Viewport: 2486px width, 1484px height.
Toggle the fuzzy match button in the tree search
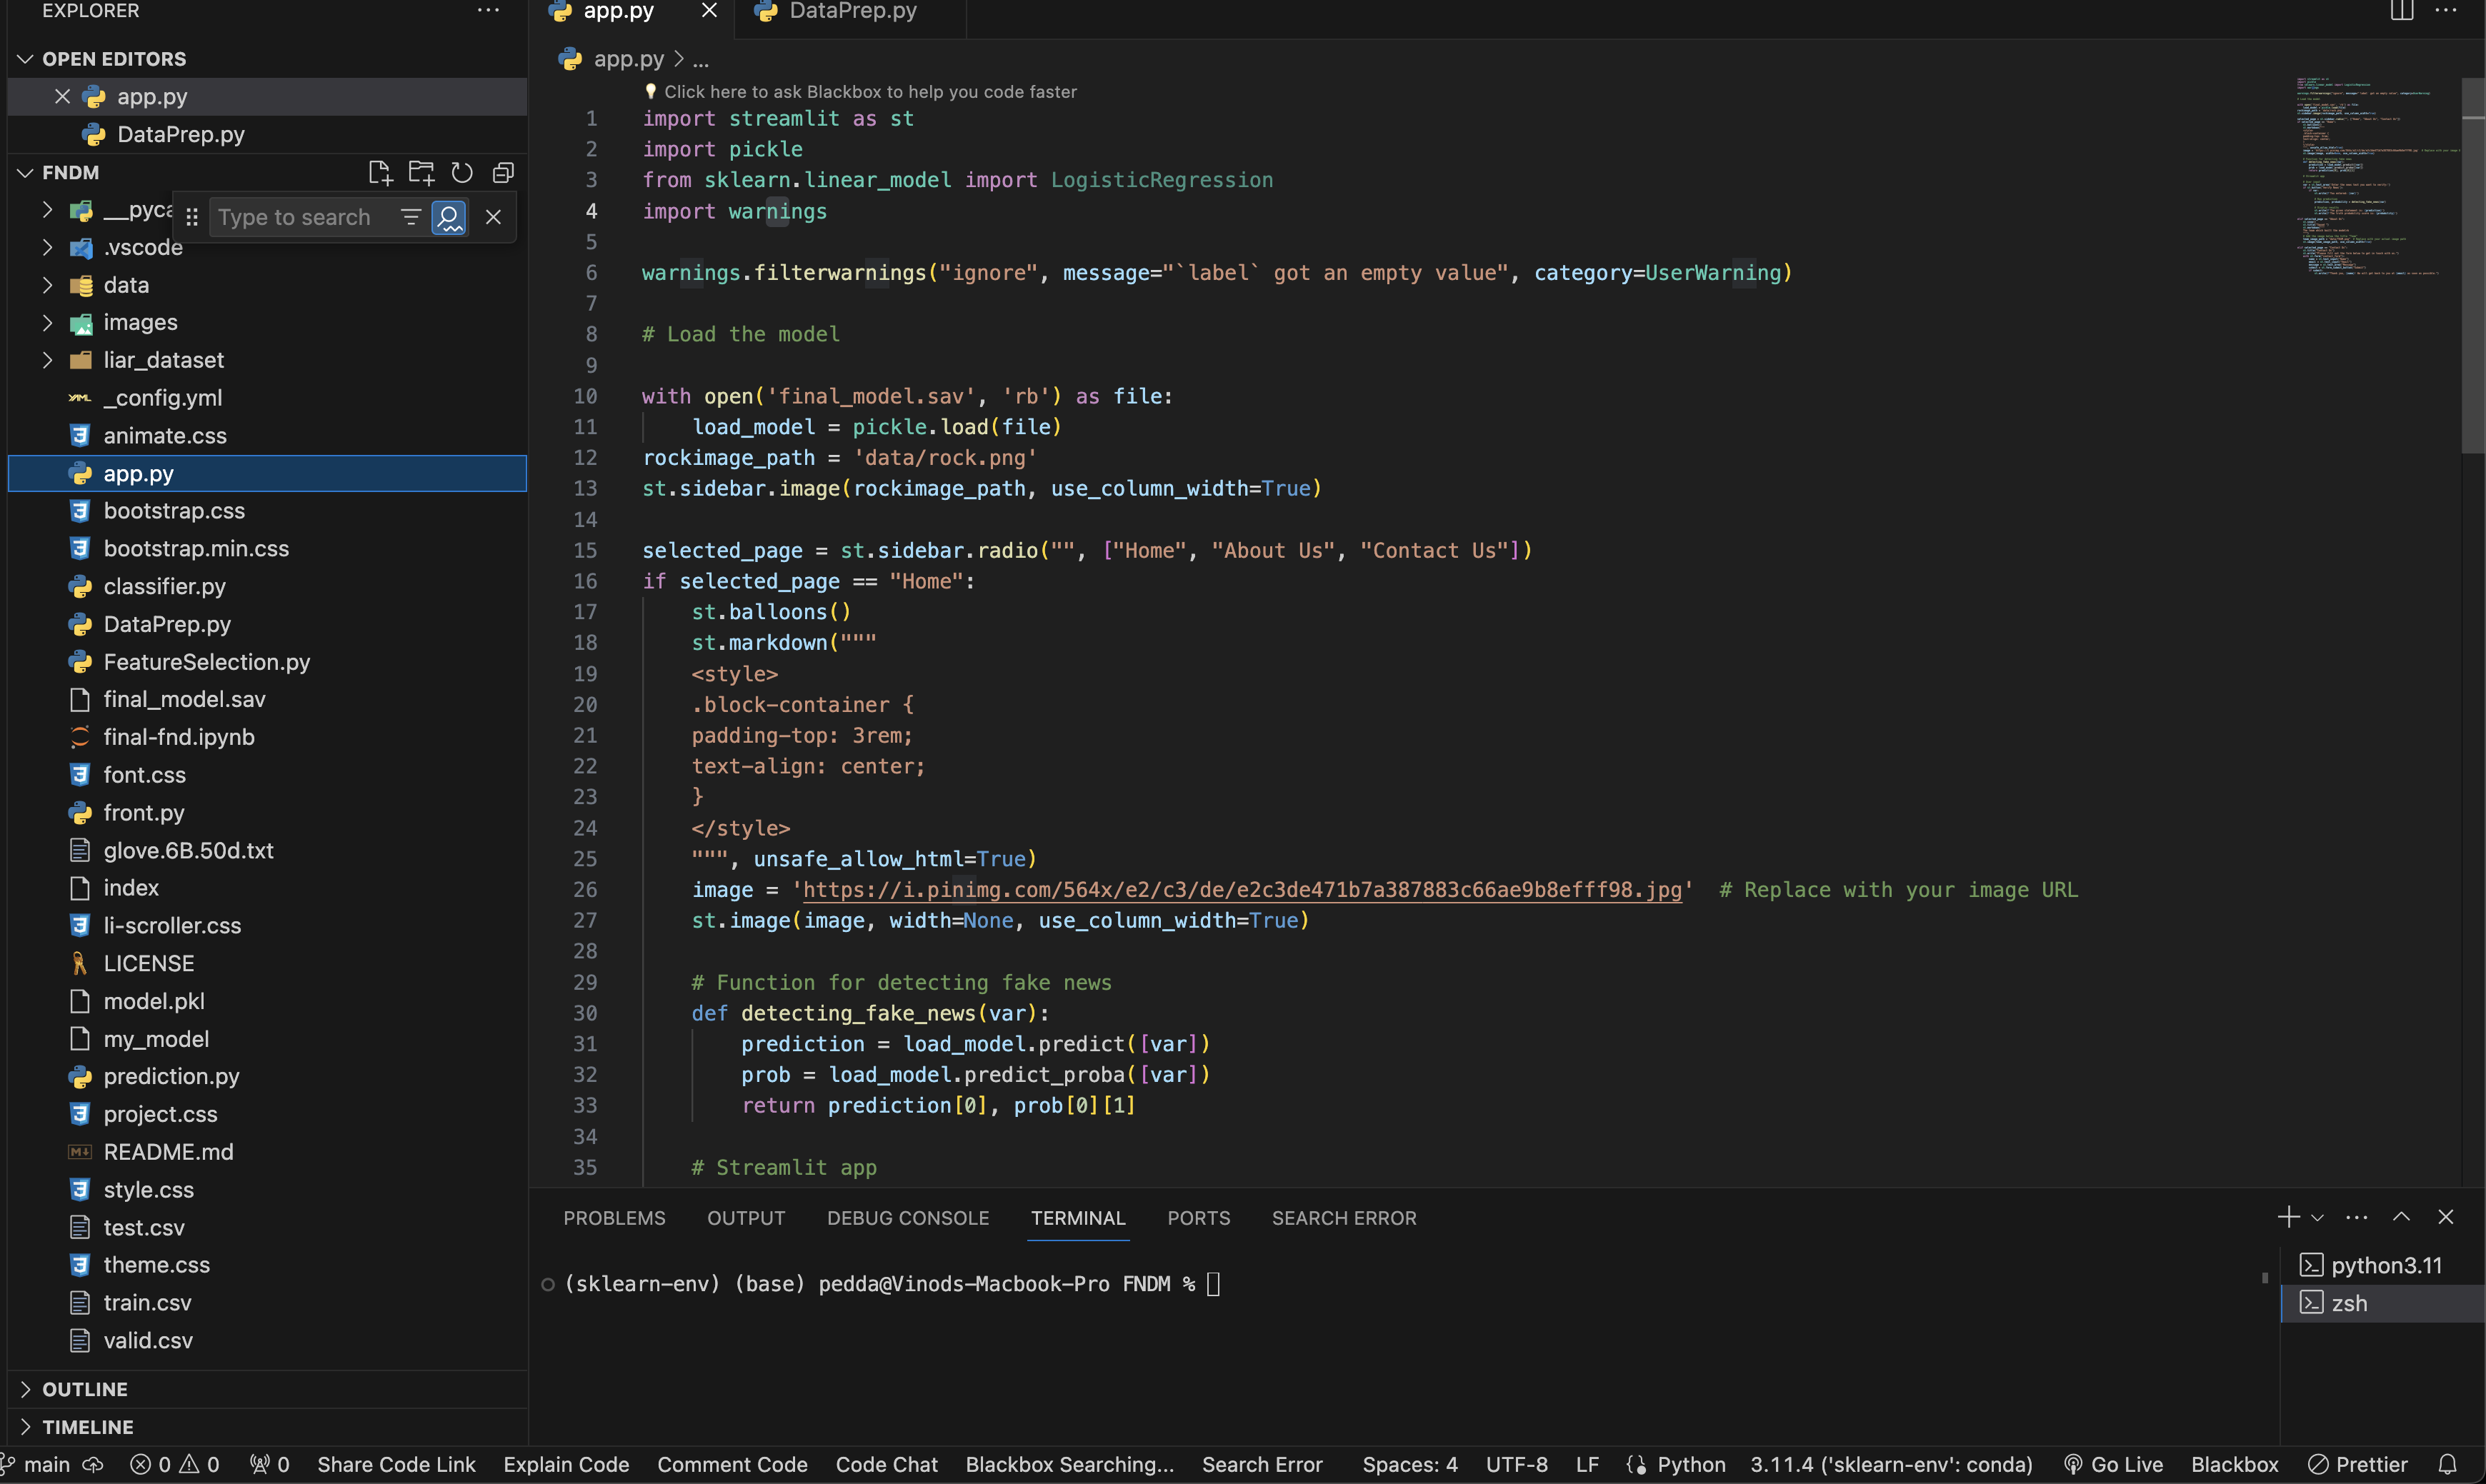coord(449,217)
